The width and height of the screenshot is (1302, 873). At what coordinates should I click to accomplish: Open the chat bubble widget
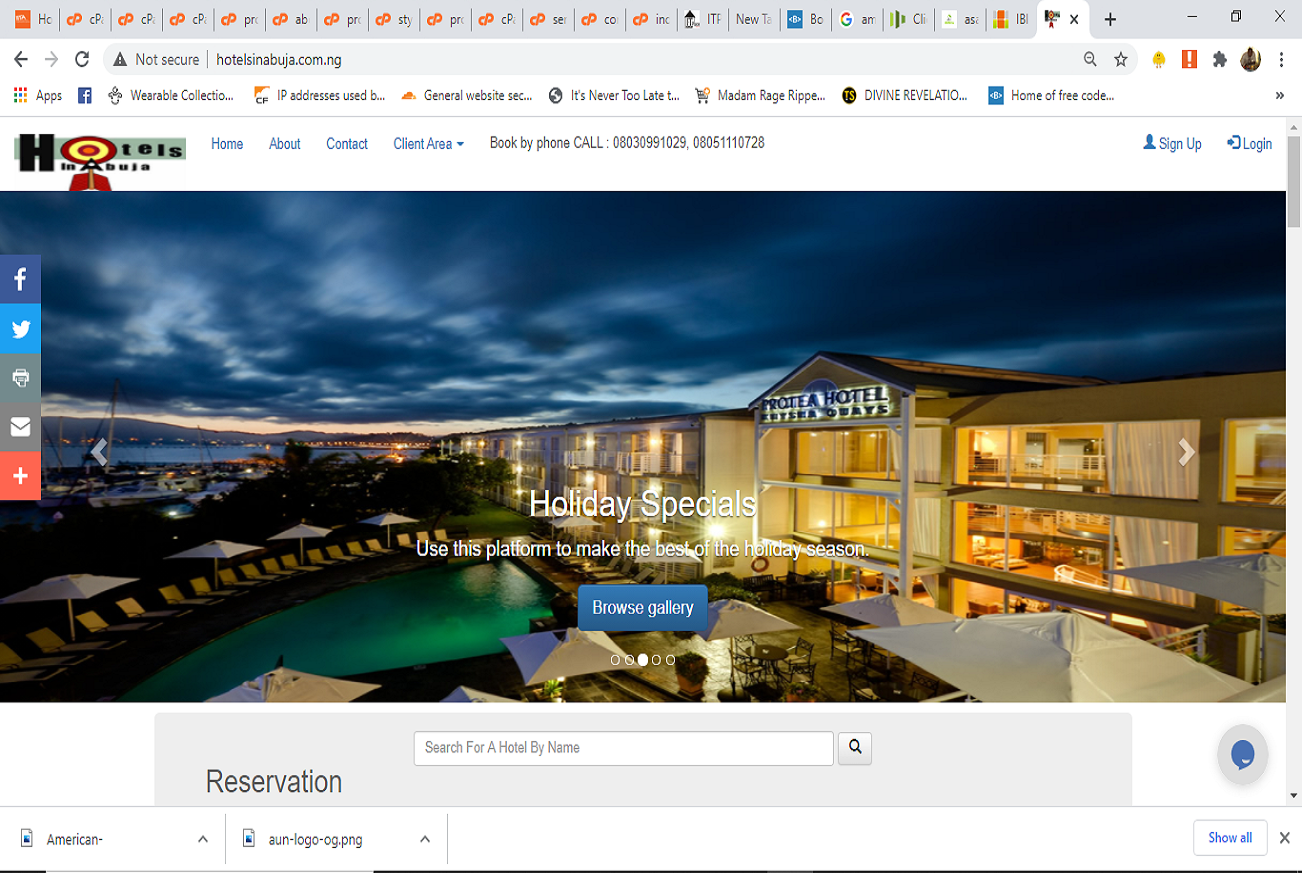tap(1243, 755)
